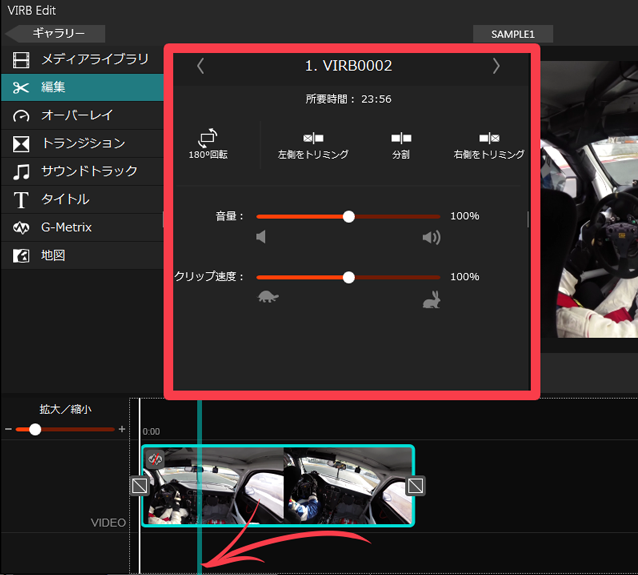Click the 1. VIRB0002 clip title
The height and width of the screenshot is (575, 638).
[348, 66]
